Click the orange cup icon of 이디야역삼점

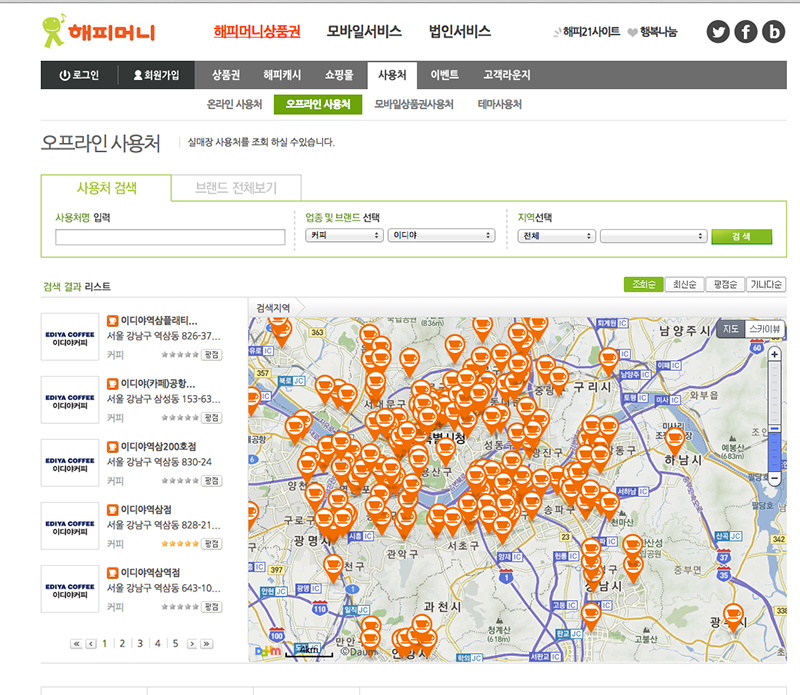click(x=112, y=510)
